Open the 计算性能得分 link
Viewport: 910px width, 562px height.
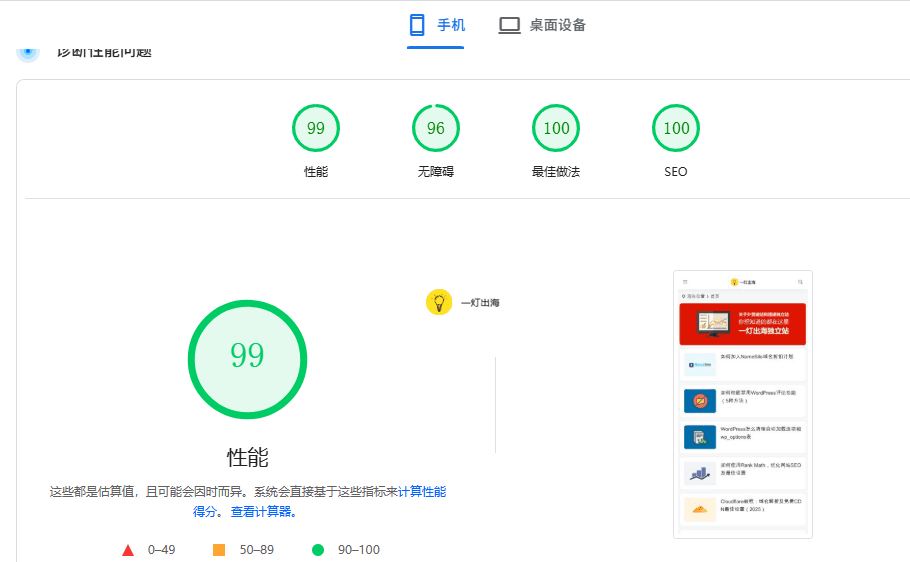pos(422,492)
